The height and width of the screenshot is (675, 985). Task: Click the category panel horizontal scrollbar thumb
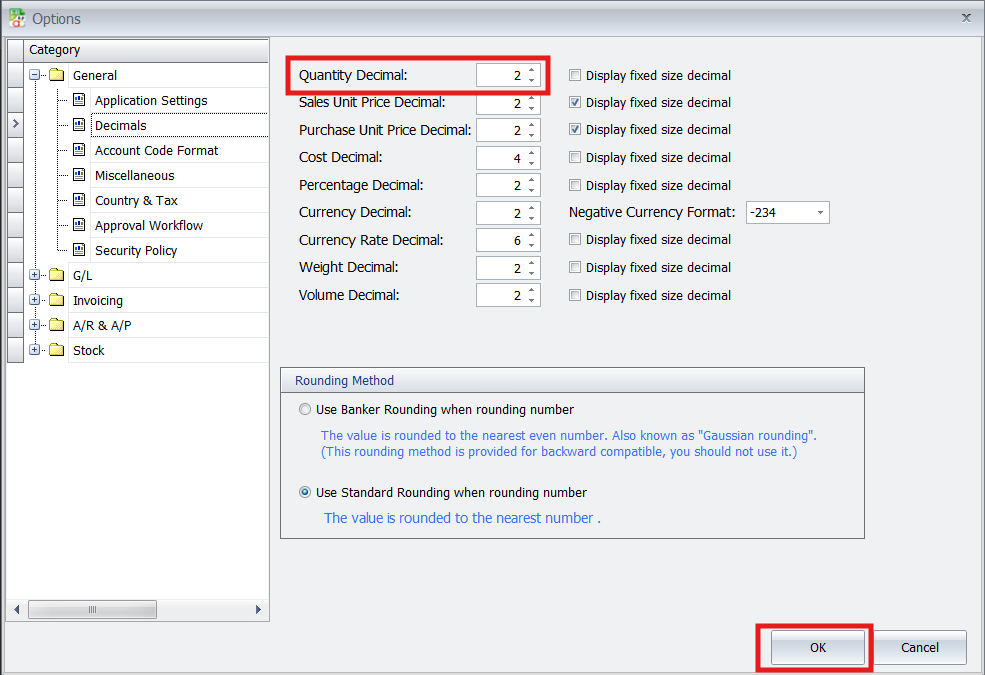[x=92, y=609]
